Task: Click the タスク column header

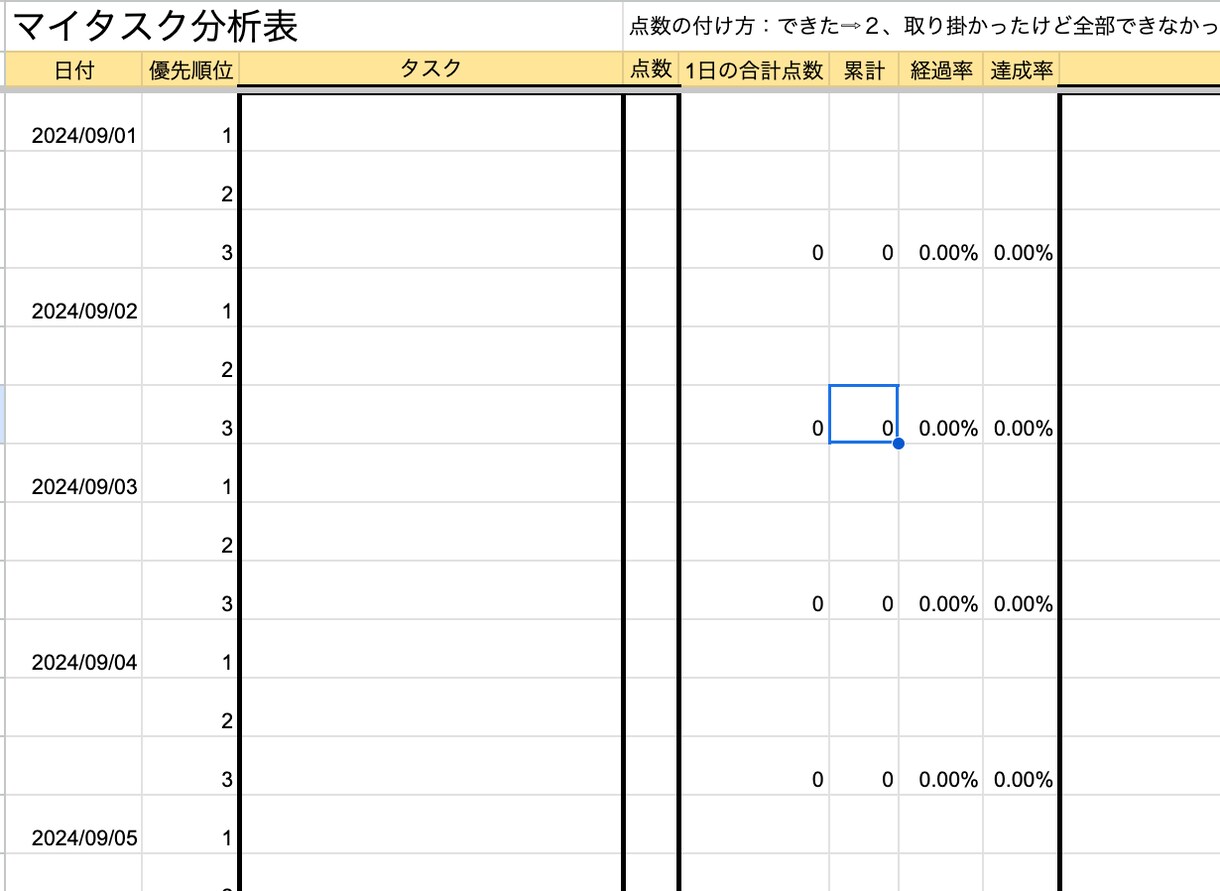Action: [x=431, y=69]
